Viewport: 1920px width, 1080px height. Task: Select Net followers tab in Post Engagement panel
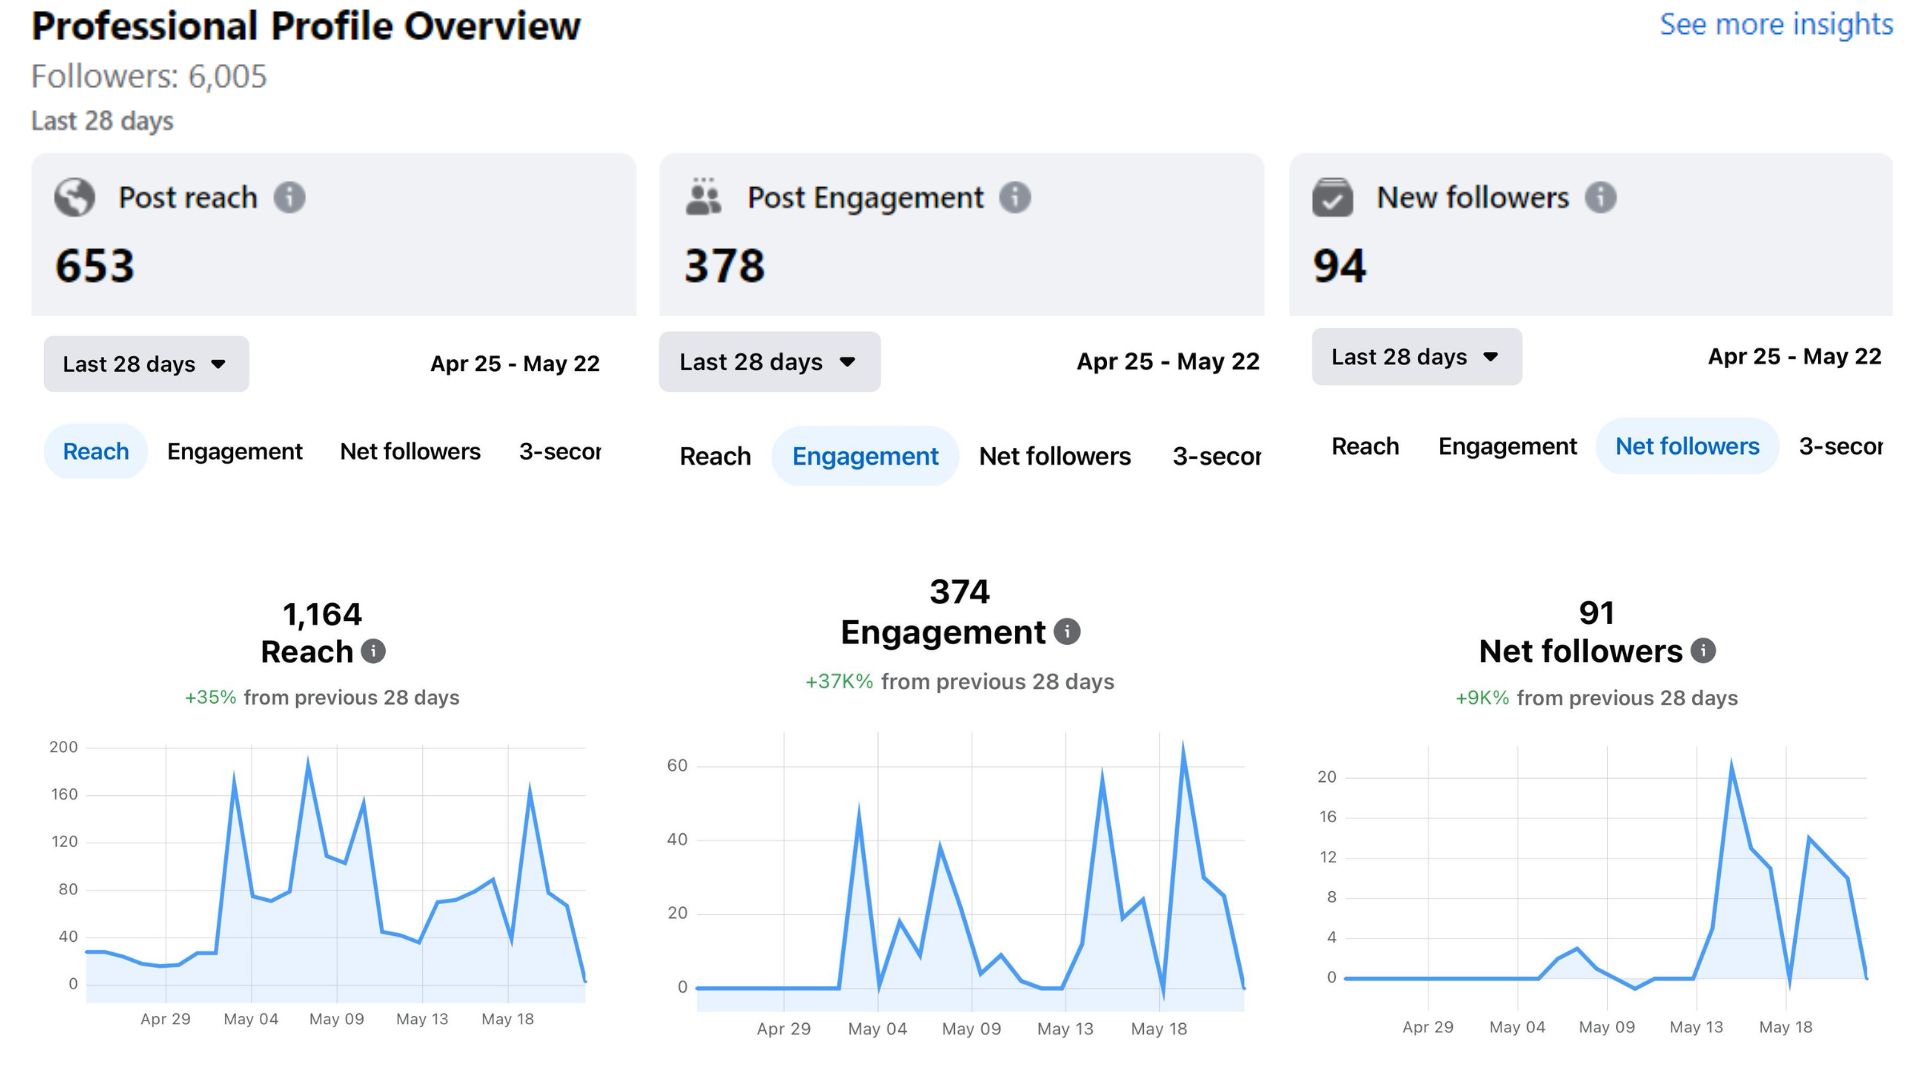click(x=1054, y=457)
